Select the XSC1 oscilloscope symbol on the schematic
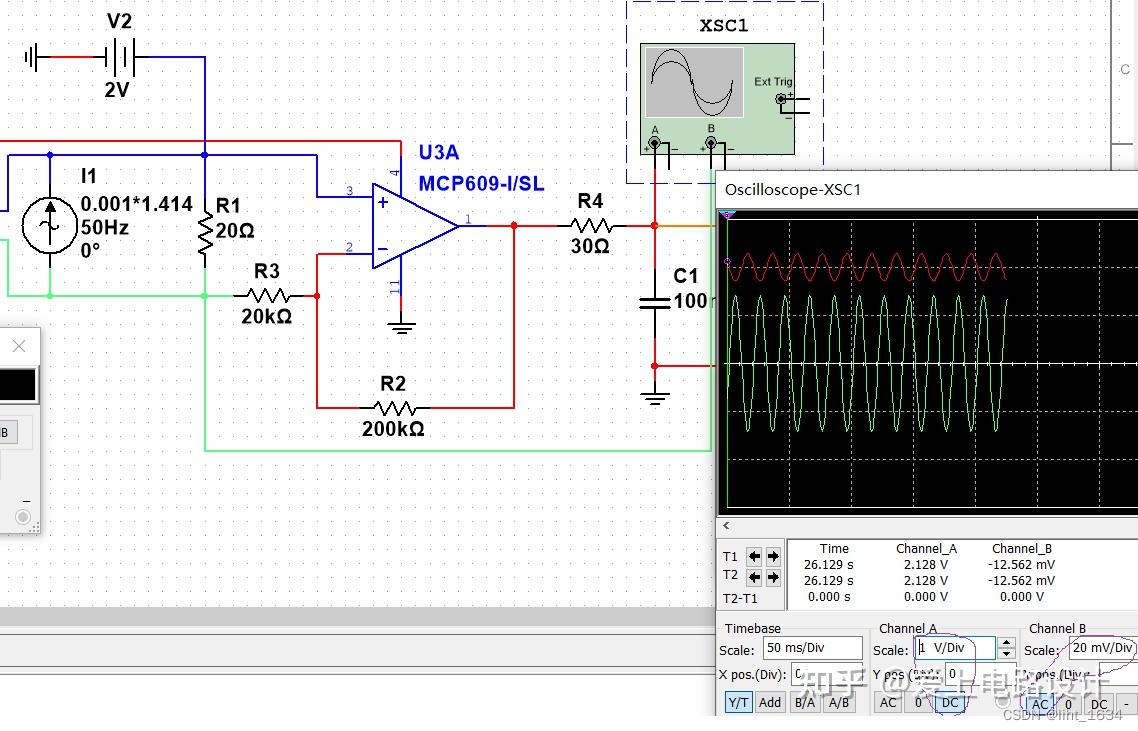Image resolution: width=1138 pixels, height=731 pixels. 700,85
